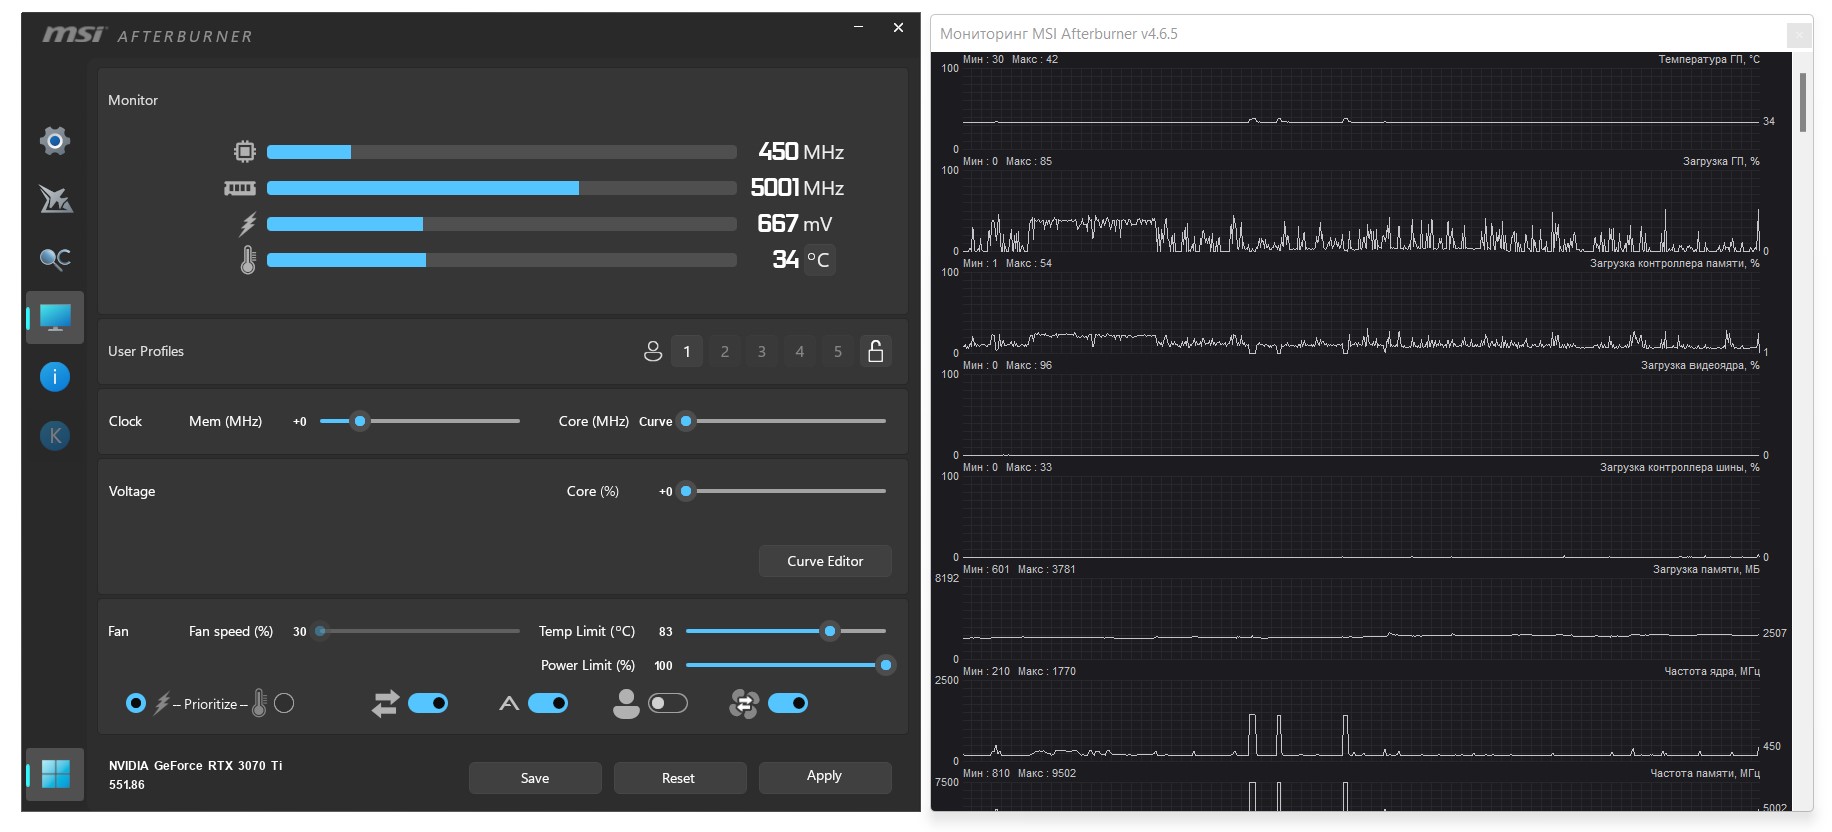Screen dimensions: 1832x832
Task: Toggle the auto fan speed switch
Action: click(x=548, y=704)
